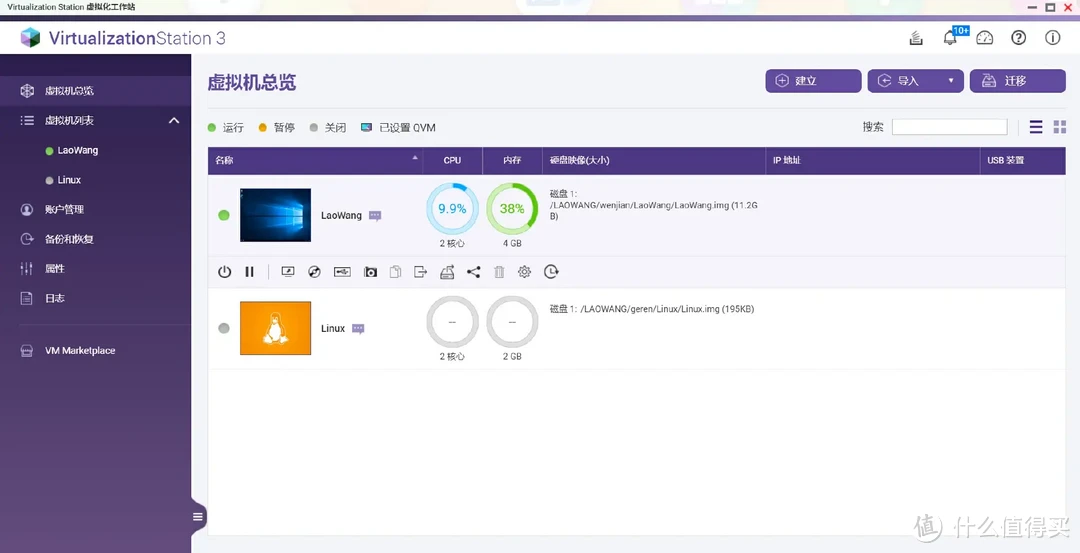This screenshot has height=553, width=1080.
Task: Click the CD/DVD disc icon in VM toolbar
Action: coord(314,272)
